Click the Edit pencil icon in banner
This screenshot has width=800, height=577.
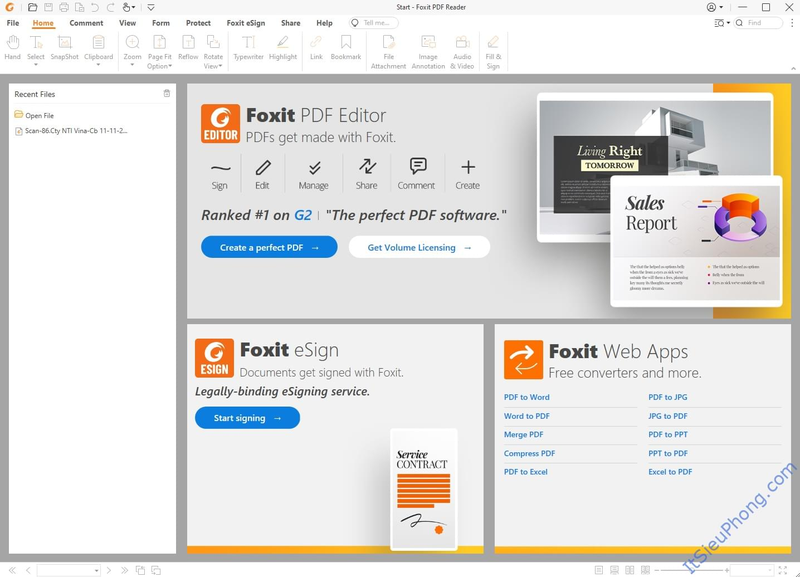[263, 167]
